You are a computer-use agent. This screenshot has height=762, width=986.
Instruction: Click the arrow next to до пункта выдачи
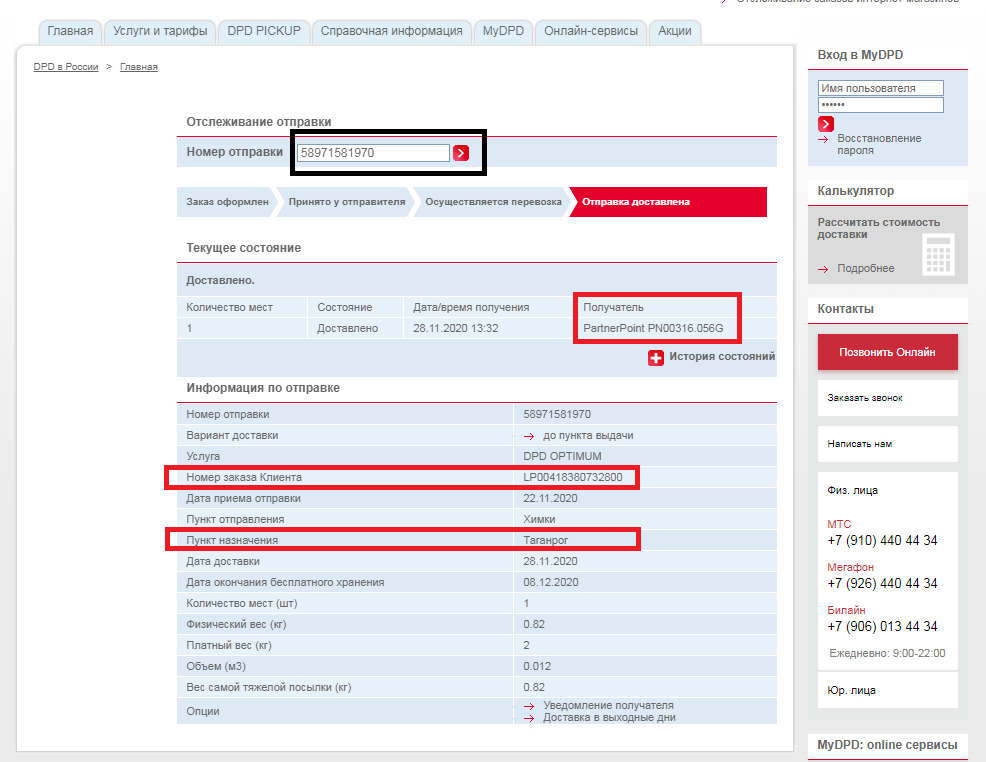click(529, 436)
